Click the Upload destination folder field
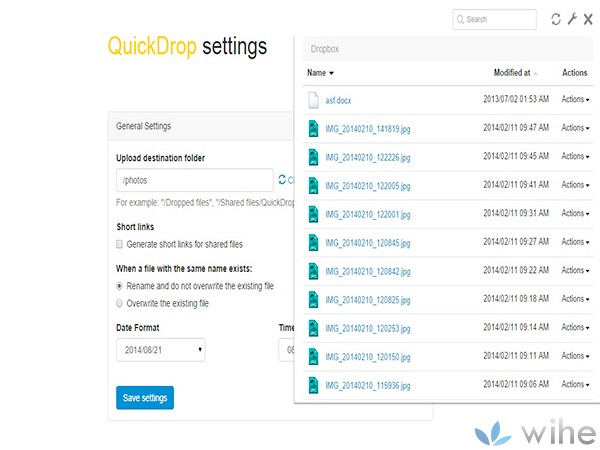This screenshot has height=450, width=600. [x=195, y=180]
